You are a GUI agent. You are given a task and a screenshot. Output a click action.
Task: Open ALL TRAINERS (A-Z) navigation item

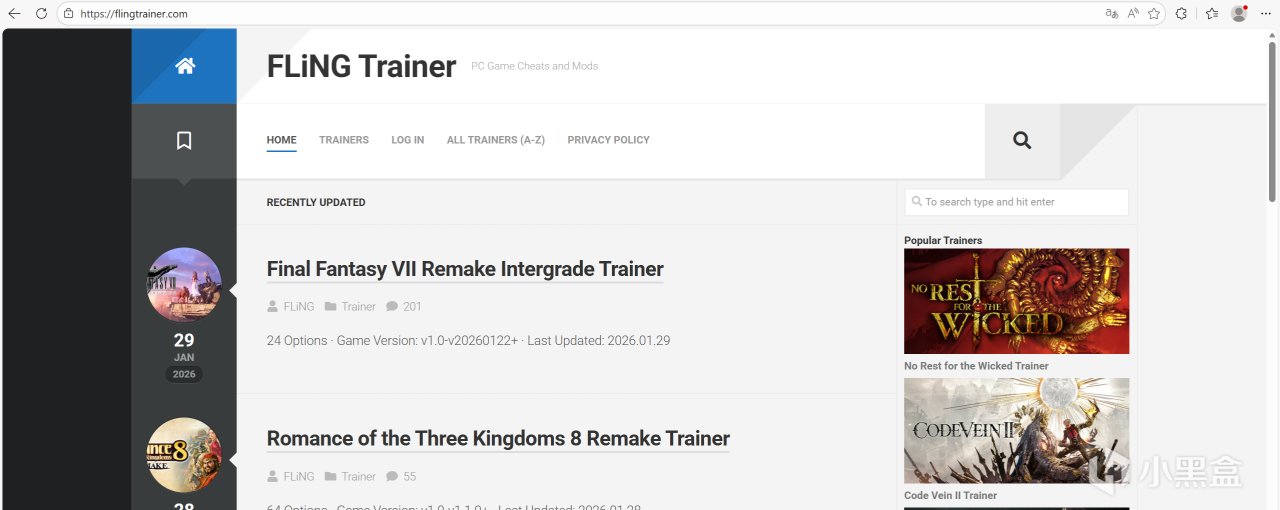[496, 140]
